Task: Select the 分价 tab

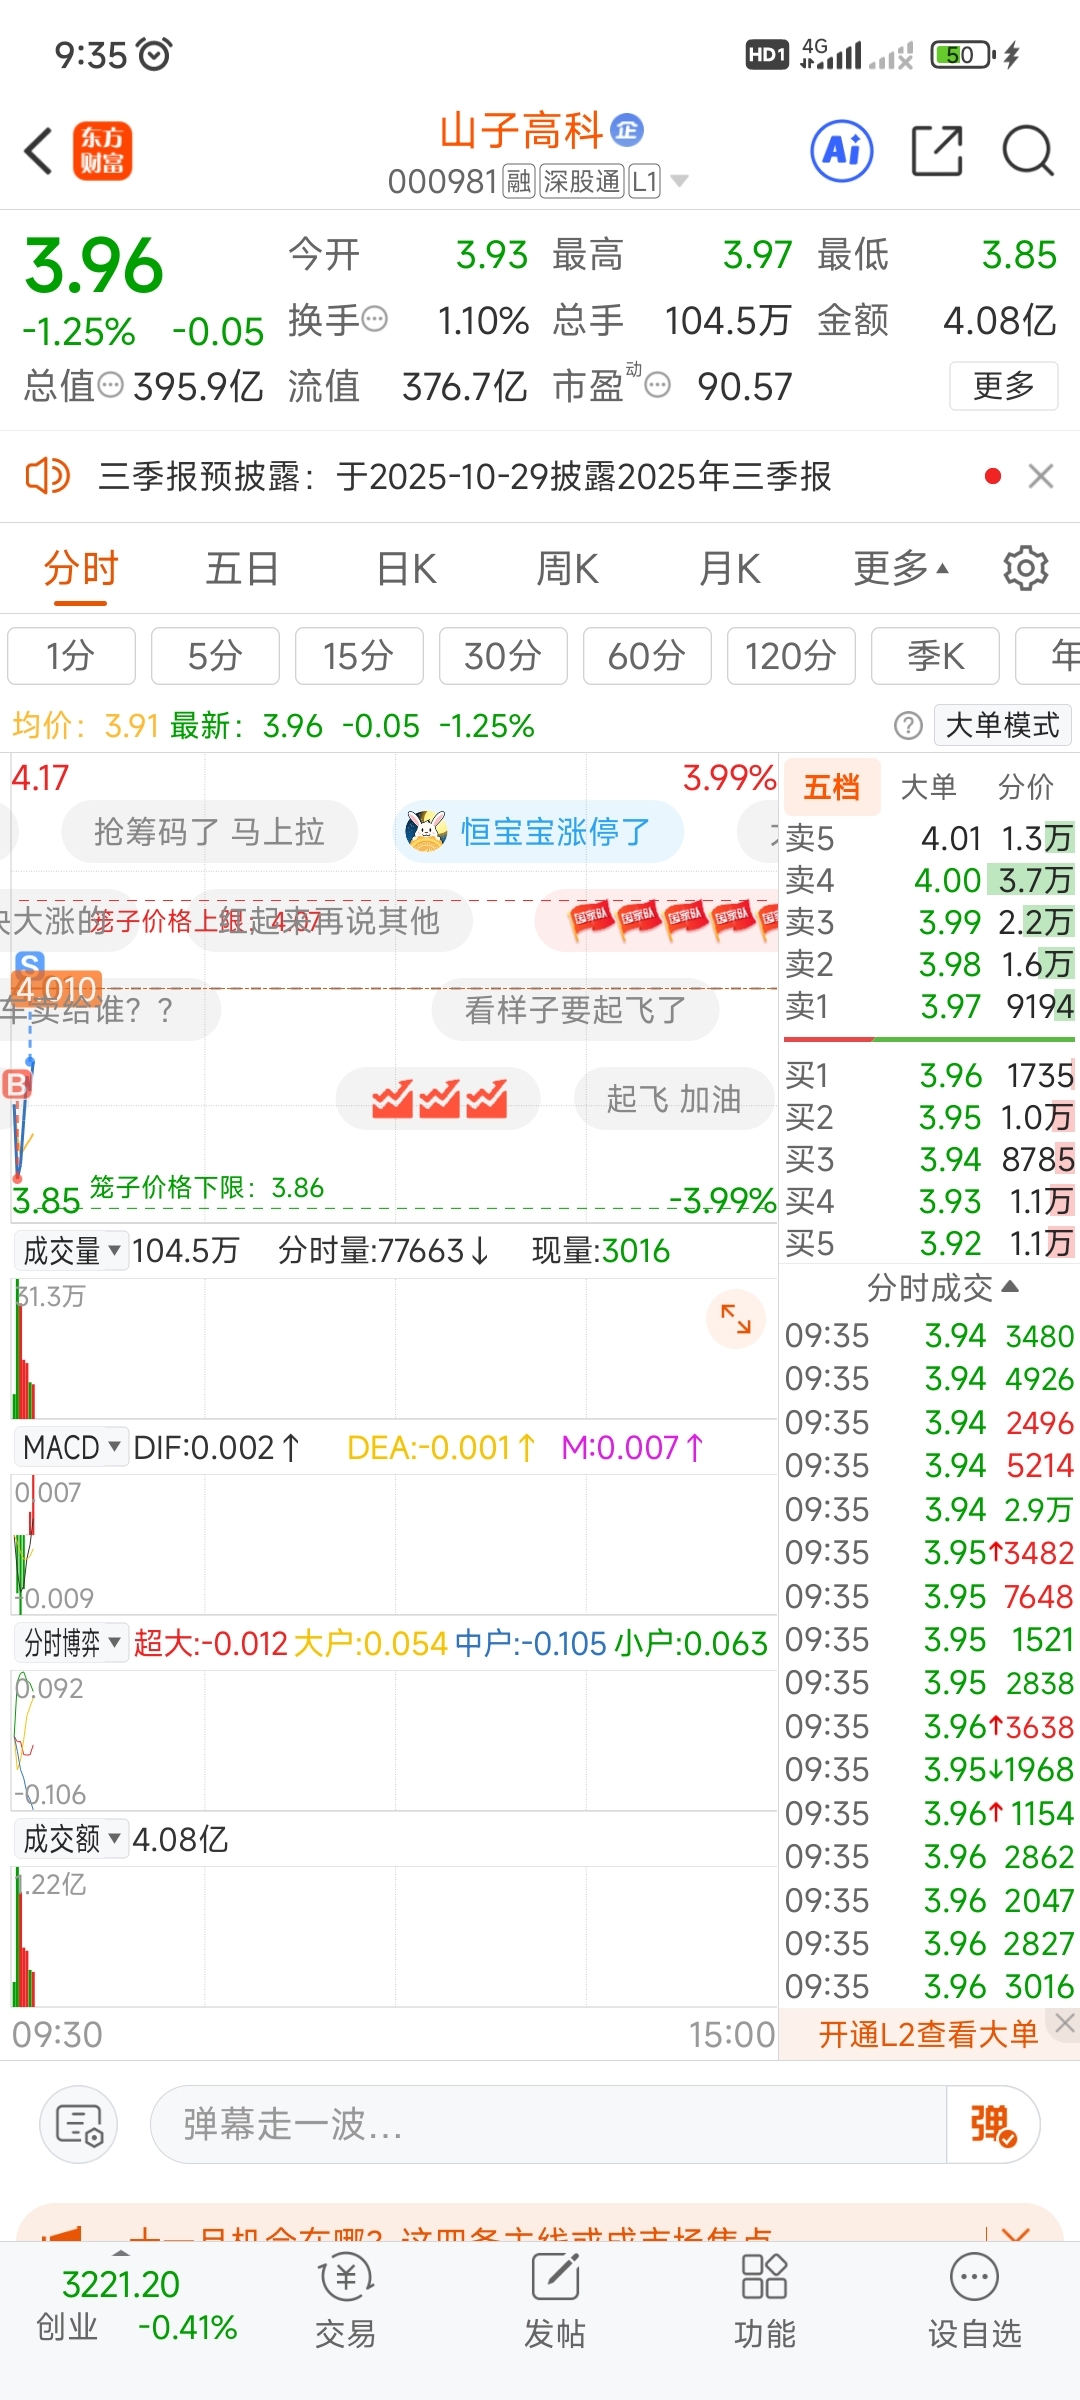Action: click(1026, 787)
